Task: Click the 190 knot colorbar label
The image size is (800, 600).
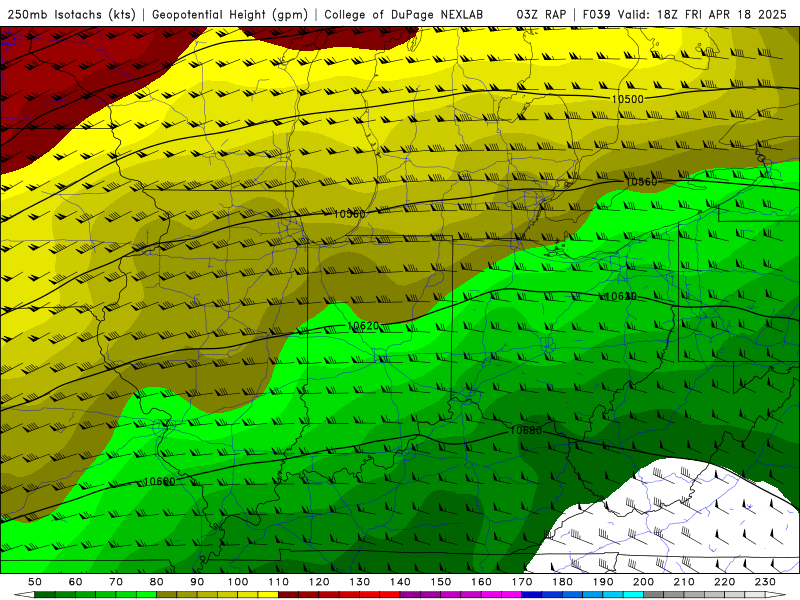Action: 603,582
